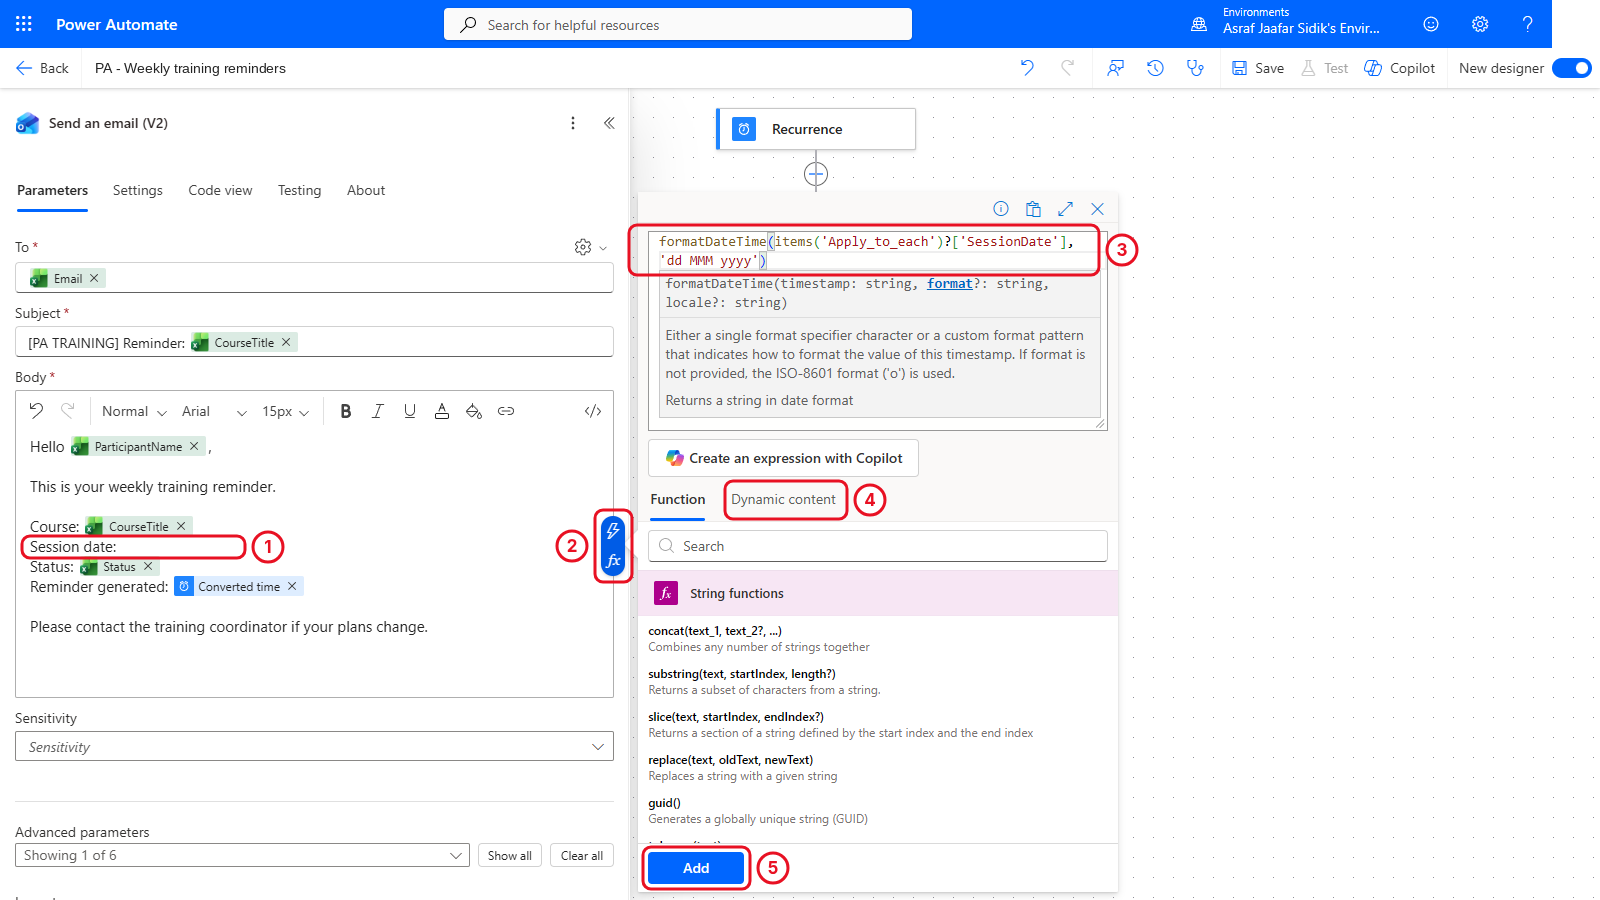1600x900 pixels.
Task: Toggle the HTML code view icon
Action: [x=593, y=411]
